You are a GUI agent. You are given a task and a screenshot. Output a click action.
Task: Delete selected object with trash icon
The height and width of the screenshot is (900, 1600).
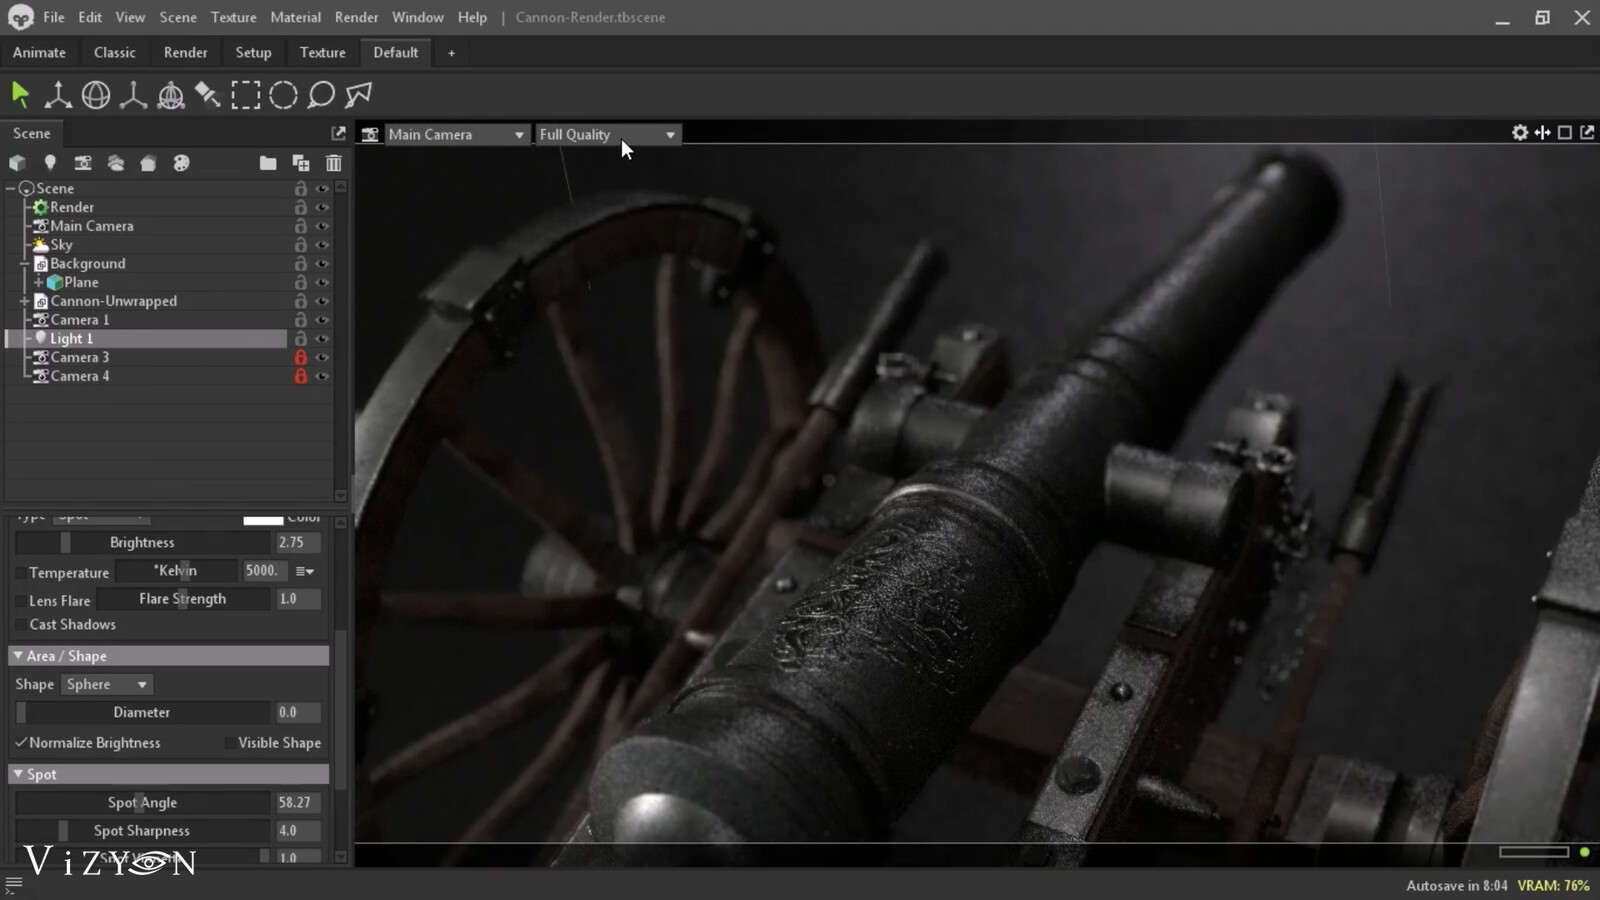[334, 163]
